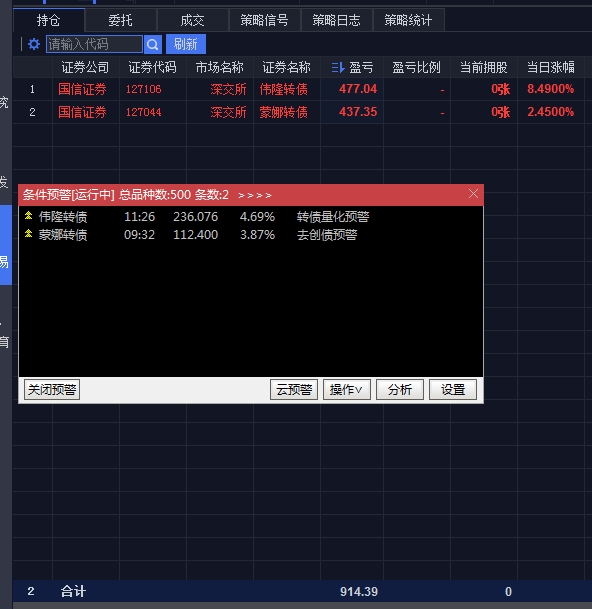Click the 关闭预警 button
This screenshot has height=609, width=592.
52,390
